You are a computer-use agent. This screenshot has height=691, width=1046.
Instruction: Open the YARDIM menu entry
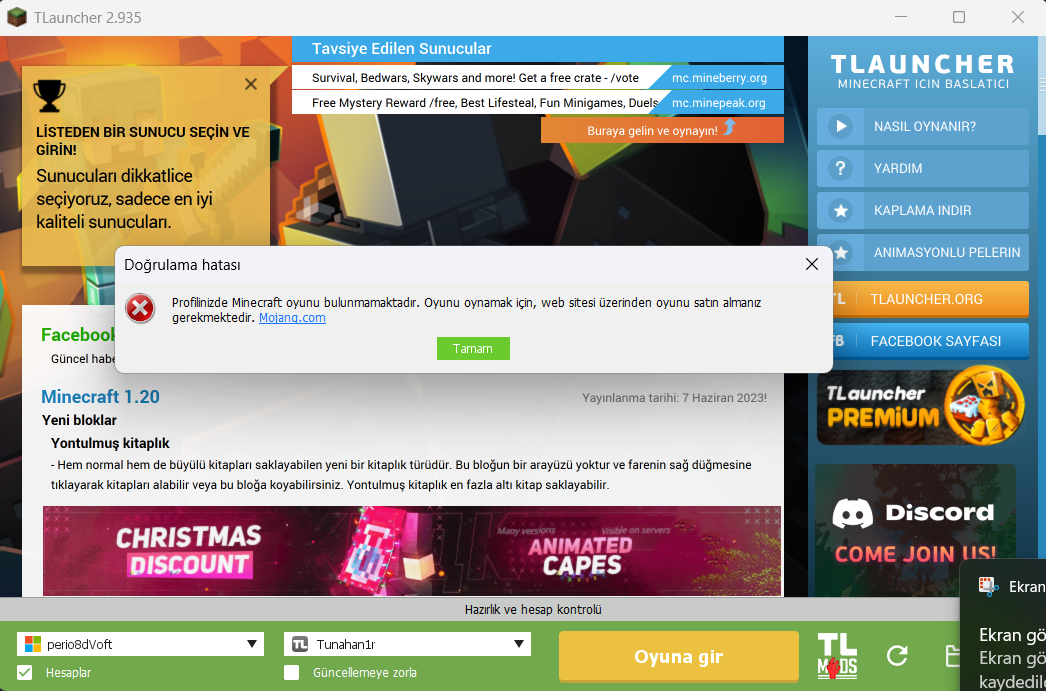[x=923, y=168]
